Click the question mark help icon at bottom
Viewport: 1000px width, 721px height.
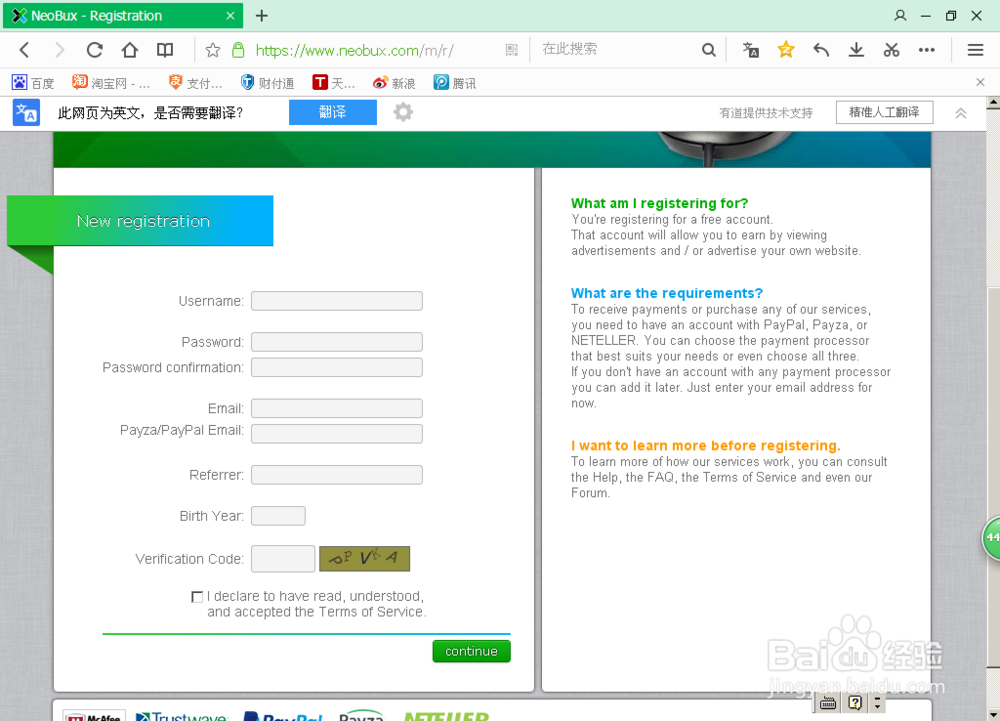point(855,703)
